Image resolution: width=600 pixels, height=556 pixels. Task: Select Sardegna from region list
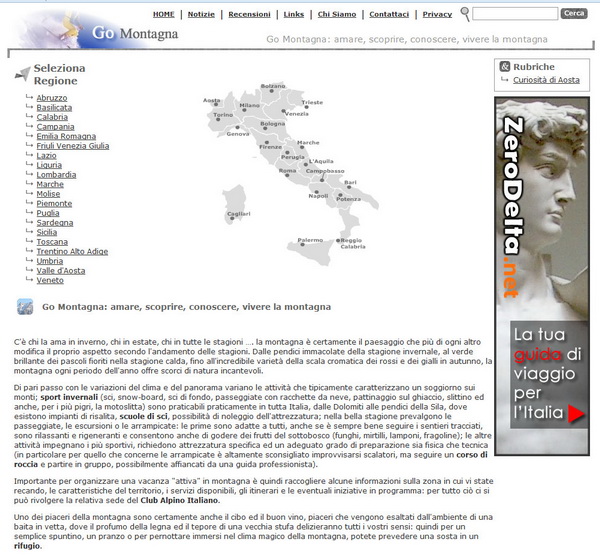click(x=55, y=223)
